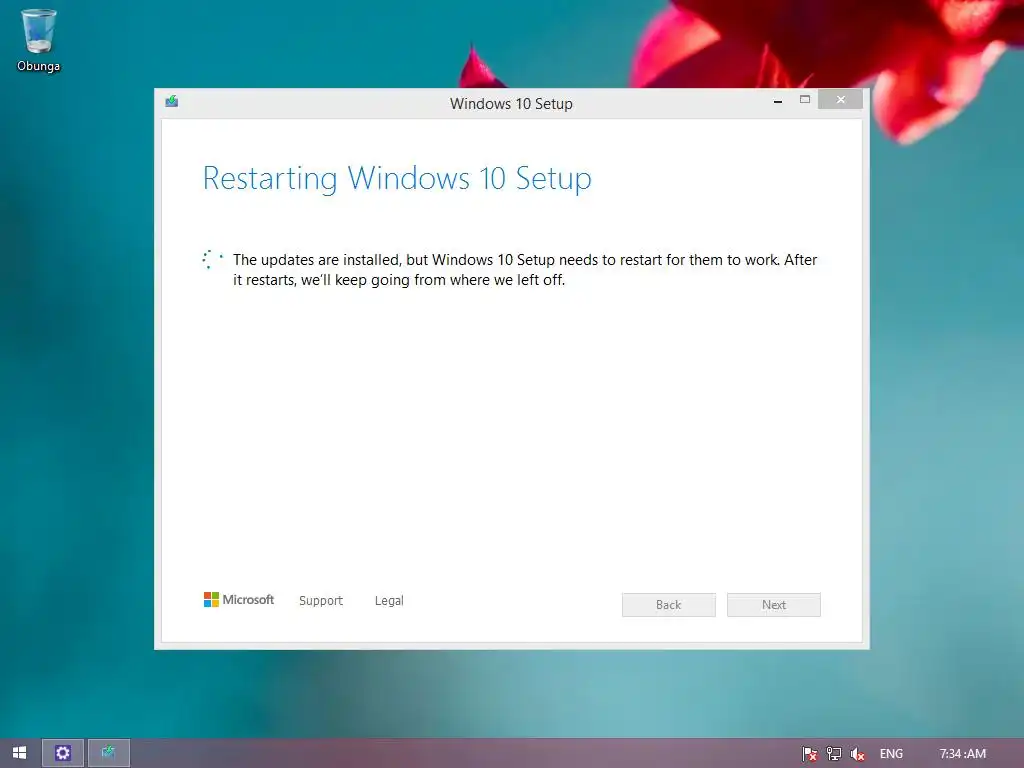Open the Legal link

pos(389,601)
